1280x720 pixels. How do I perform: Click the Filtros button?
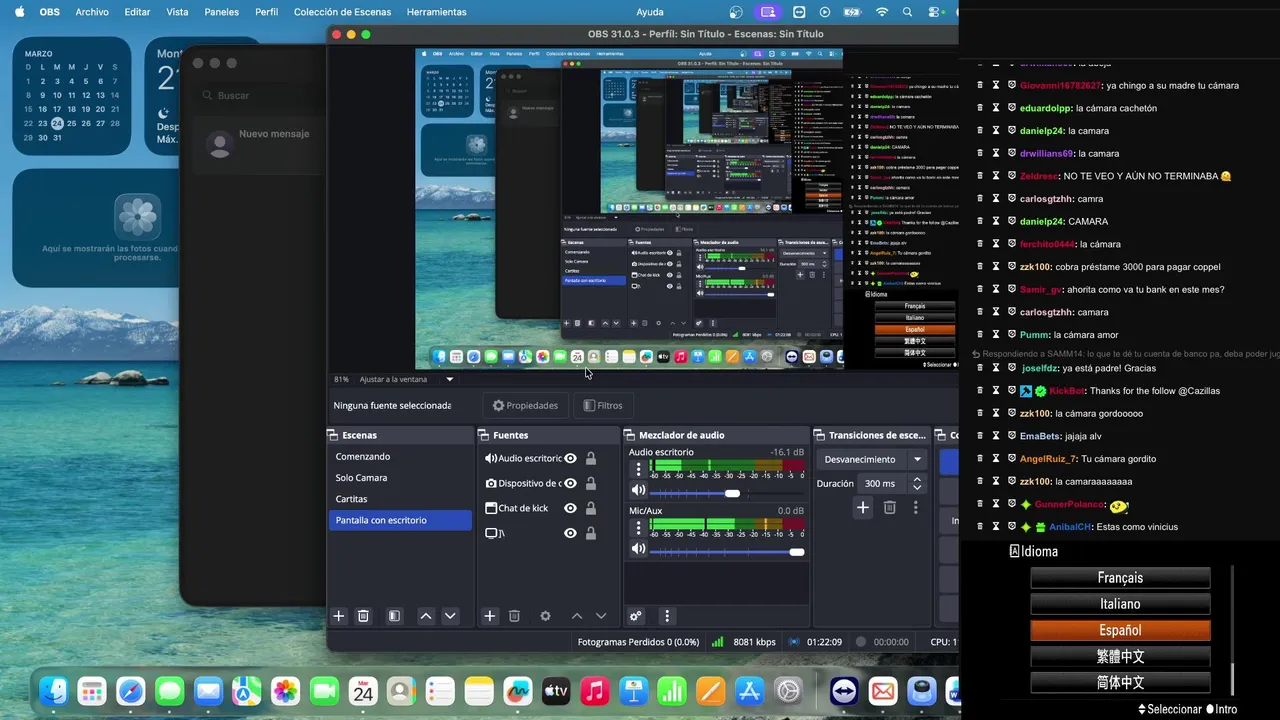(x=603, y=405)
